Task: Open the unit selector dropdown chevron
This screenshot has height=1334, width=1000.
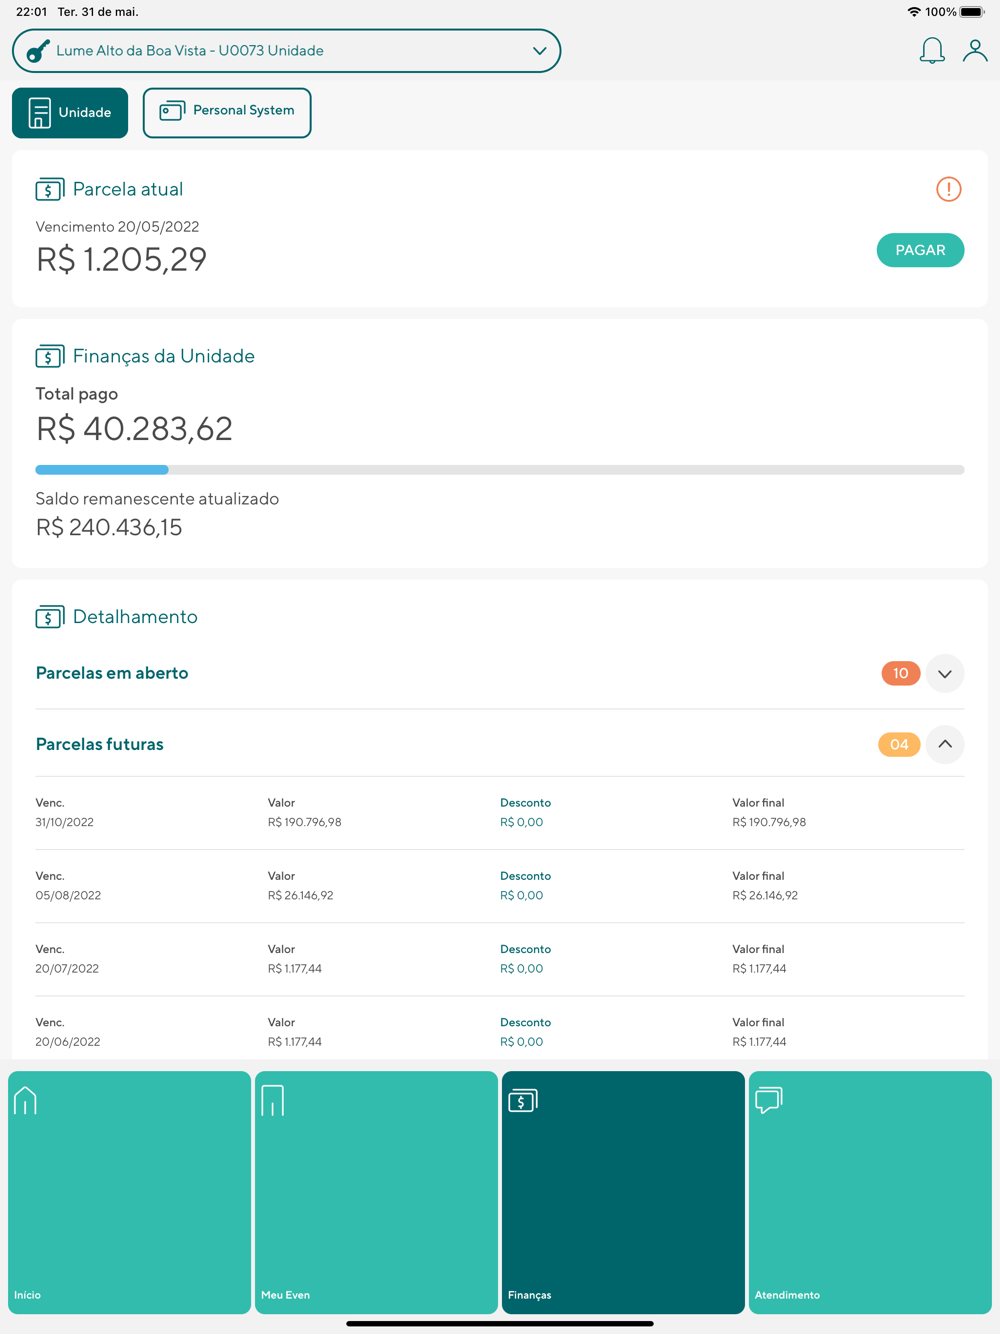Action: (x=540, y=51)
